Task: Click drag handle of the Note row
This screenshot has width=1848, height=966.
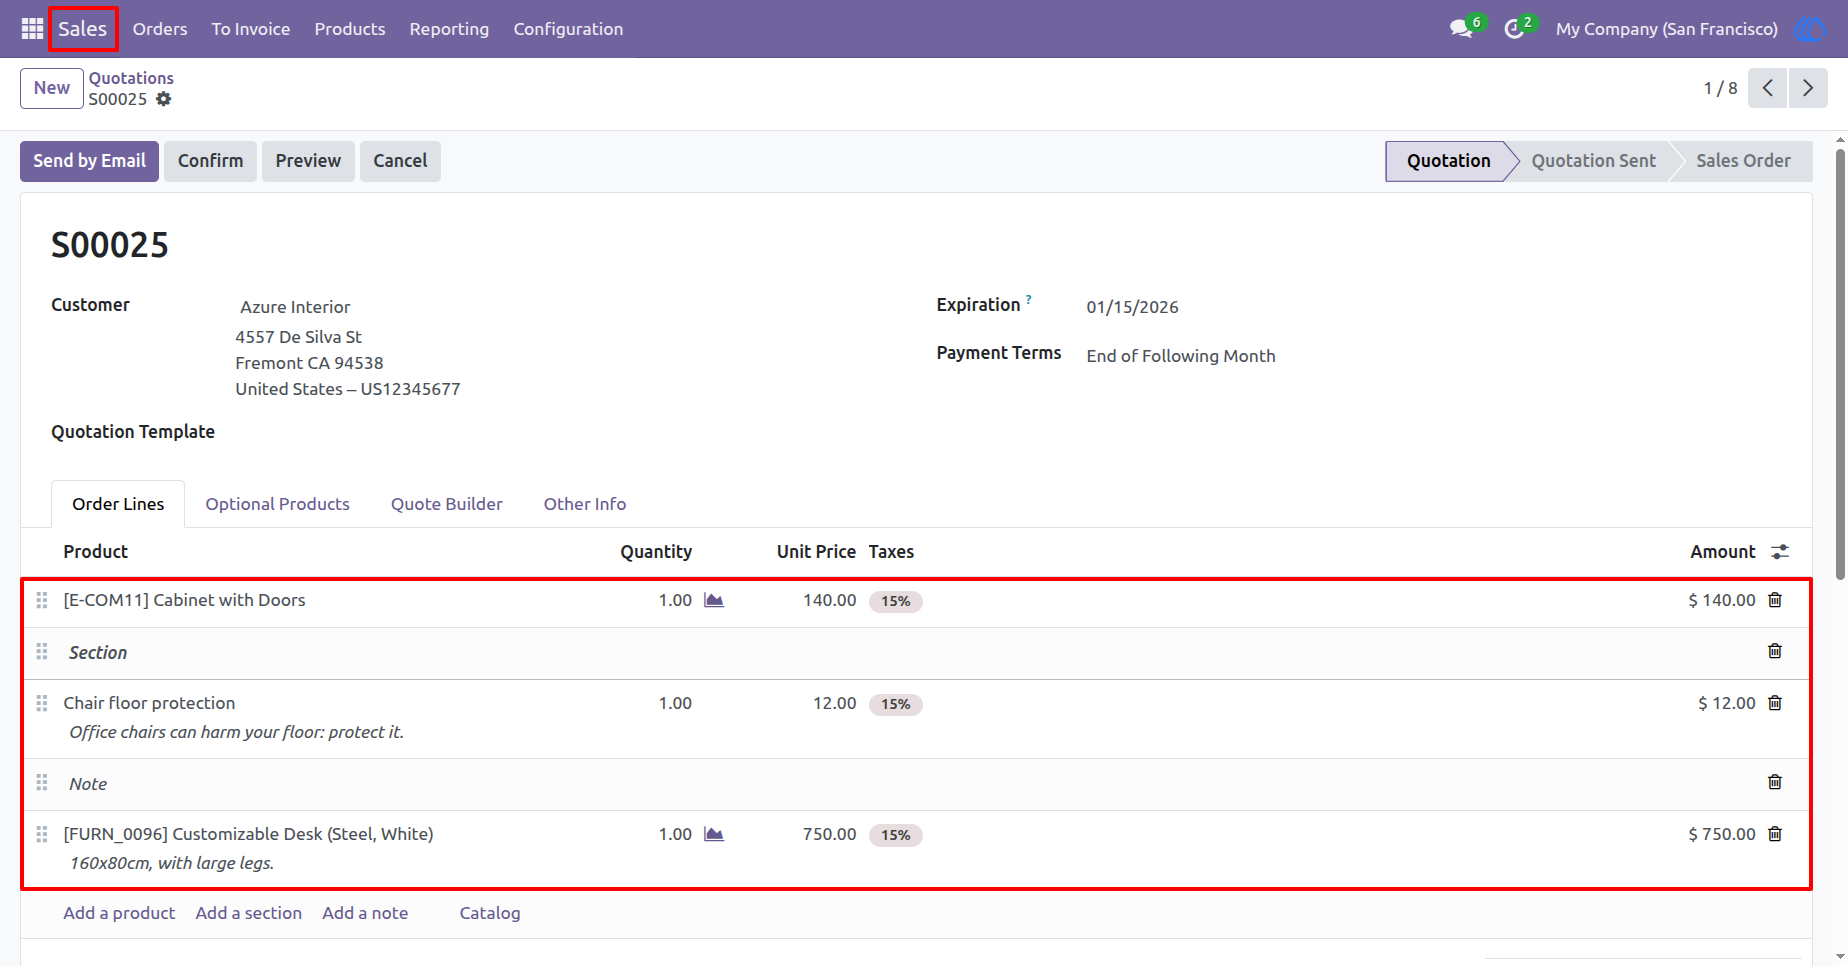Action: pos(42,782)
